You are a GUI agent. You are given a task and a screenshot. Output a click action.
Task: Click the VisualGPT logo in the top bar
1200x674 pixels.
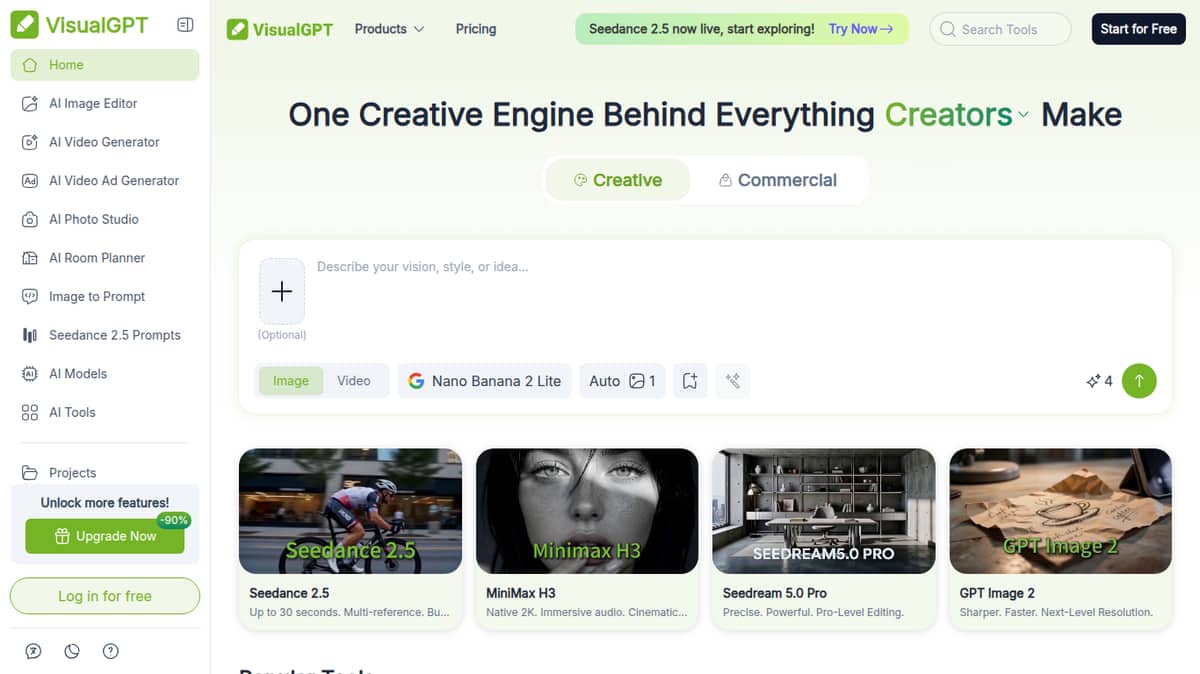[280, 29]
